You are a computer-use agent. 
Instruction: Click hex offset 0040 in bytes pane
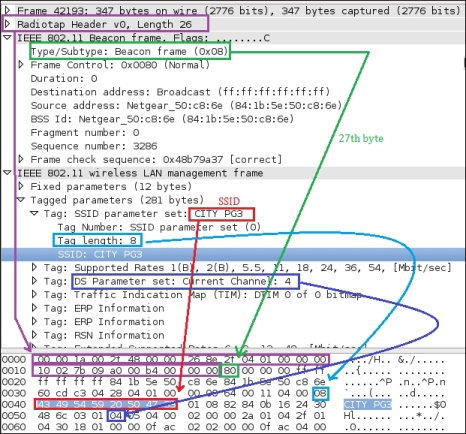click(14, 404)
